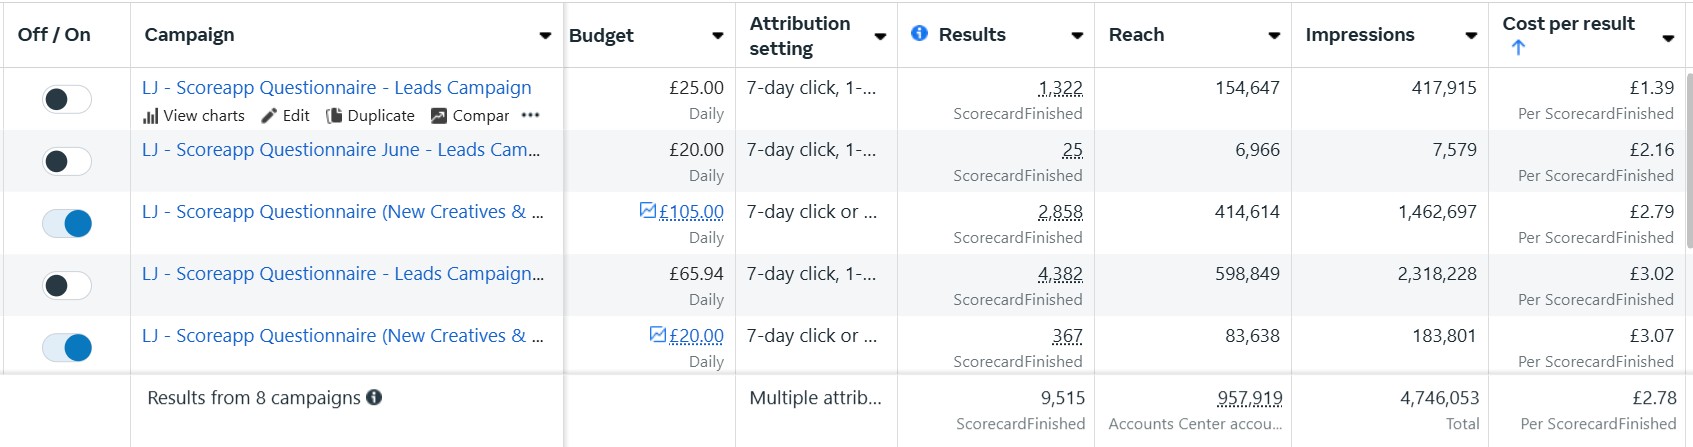Screen dimensions: 1693x447
Task: Open the Campaign column dropdown
Action: tap(545, 35)
